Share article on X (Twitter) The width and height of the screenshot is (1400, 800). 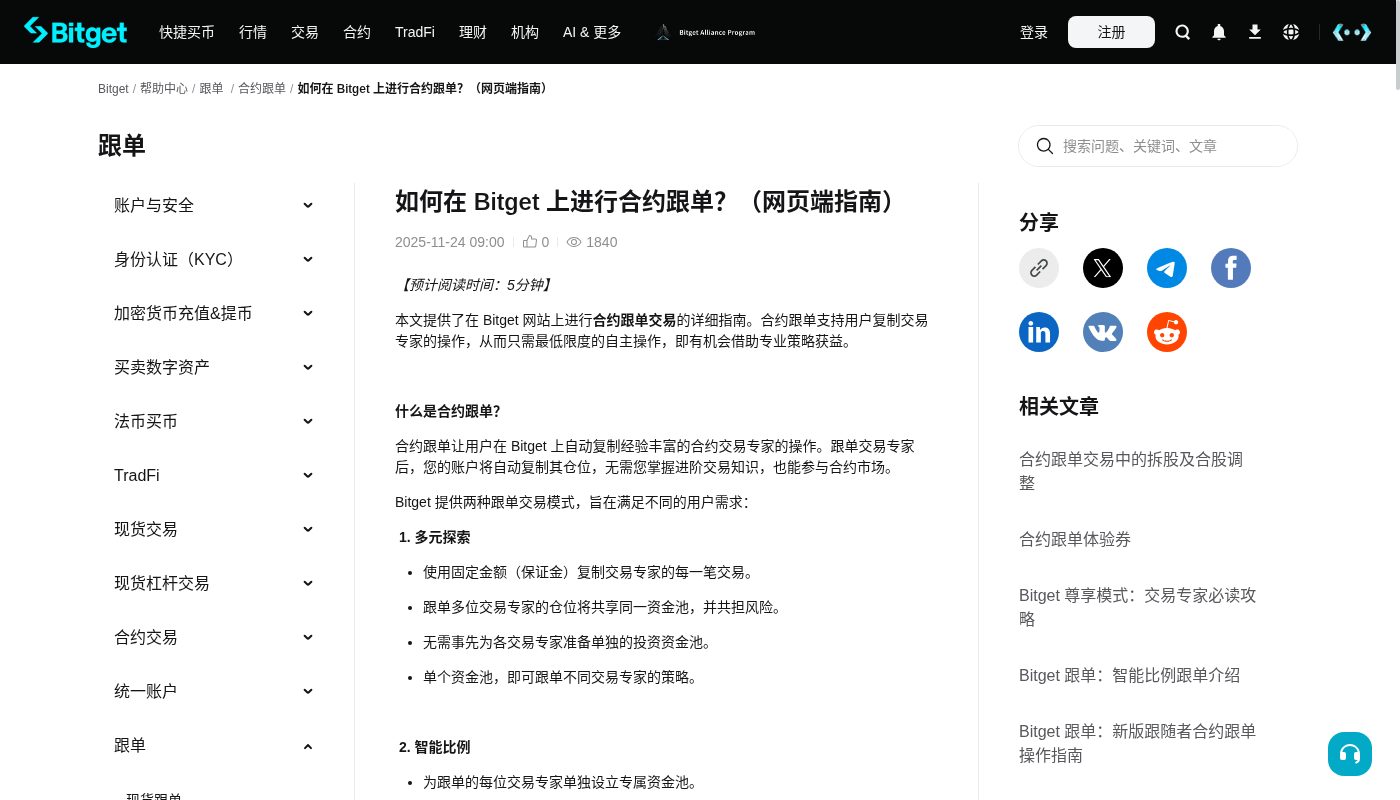point(1103,268)
